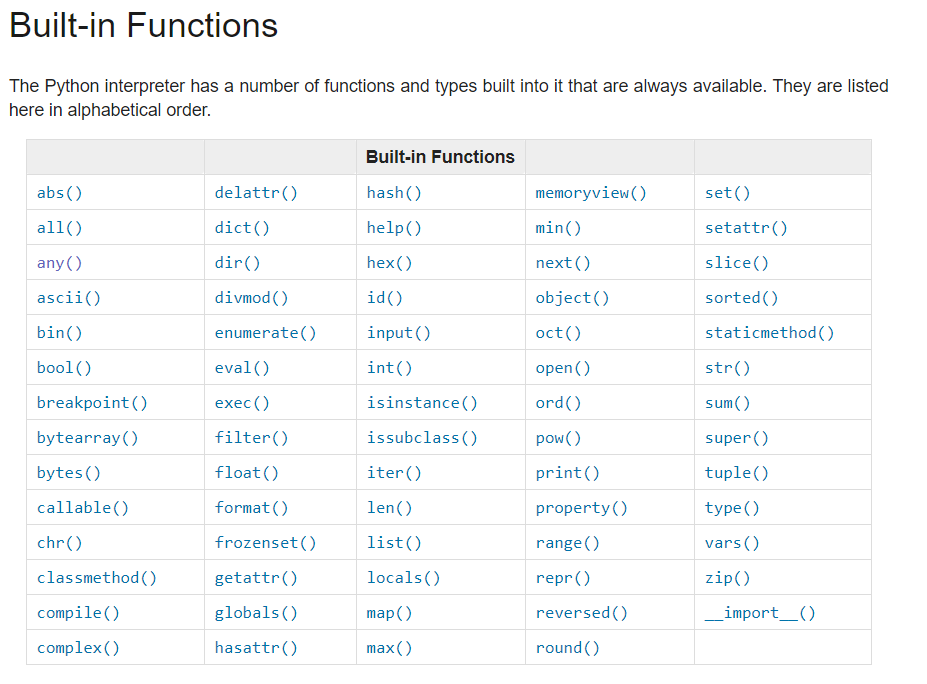Select the memoryview() link

[x=591, y=193]
